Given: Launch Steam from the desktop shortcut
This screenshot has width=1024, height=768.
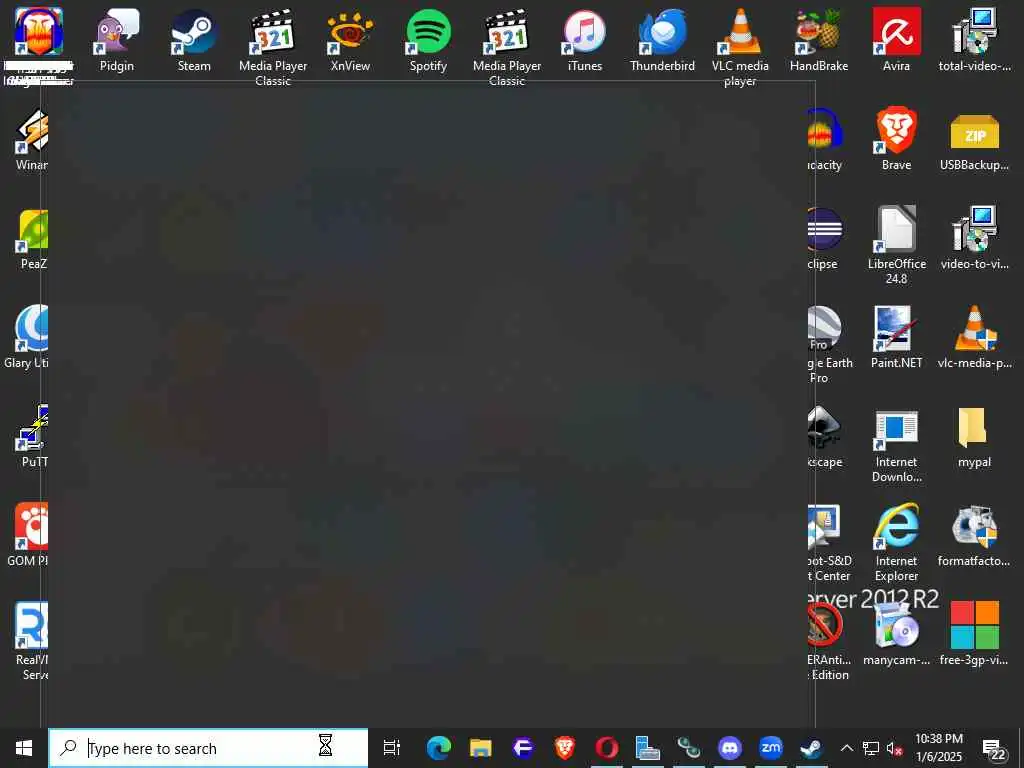Looking at the screenshot, I should coord(194,40).
